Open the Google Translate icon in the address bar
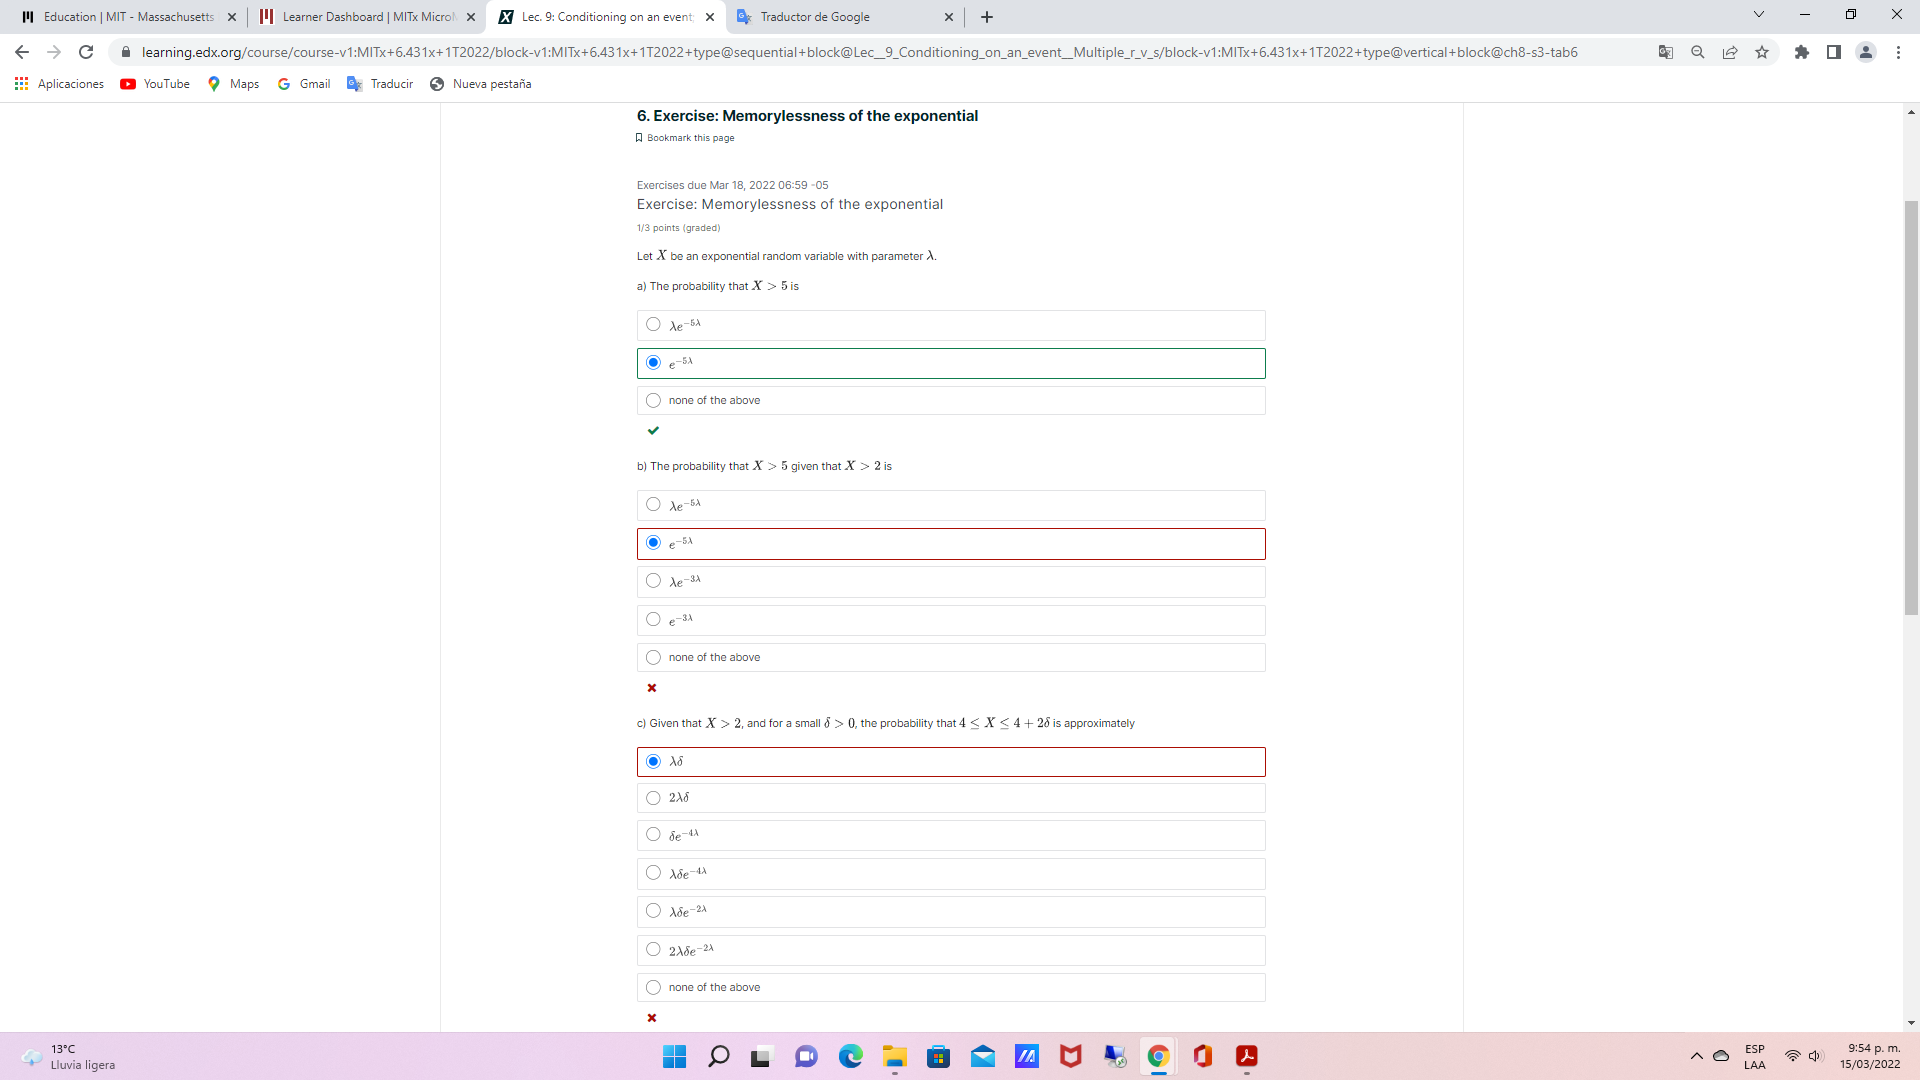1920x1080 pixels. point(1665,52)
